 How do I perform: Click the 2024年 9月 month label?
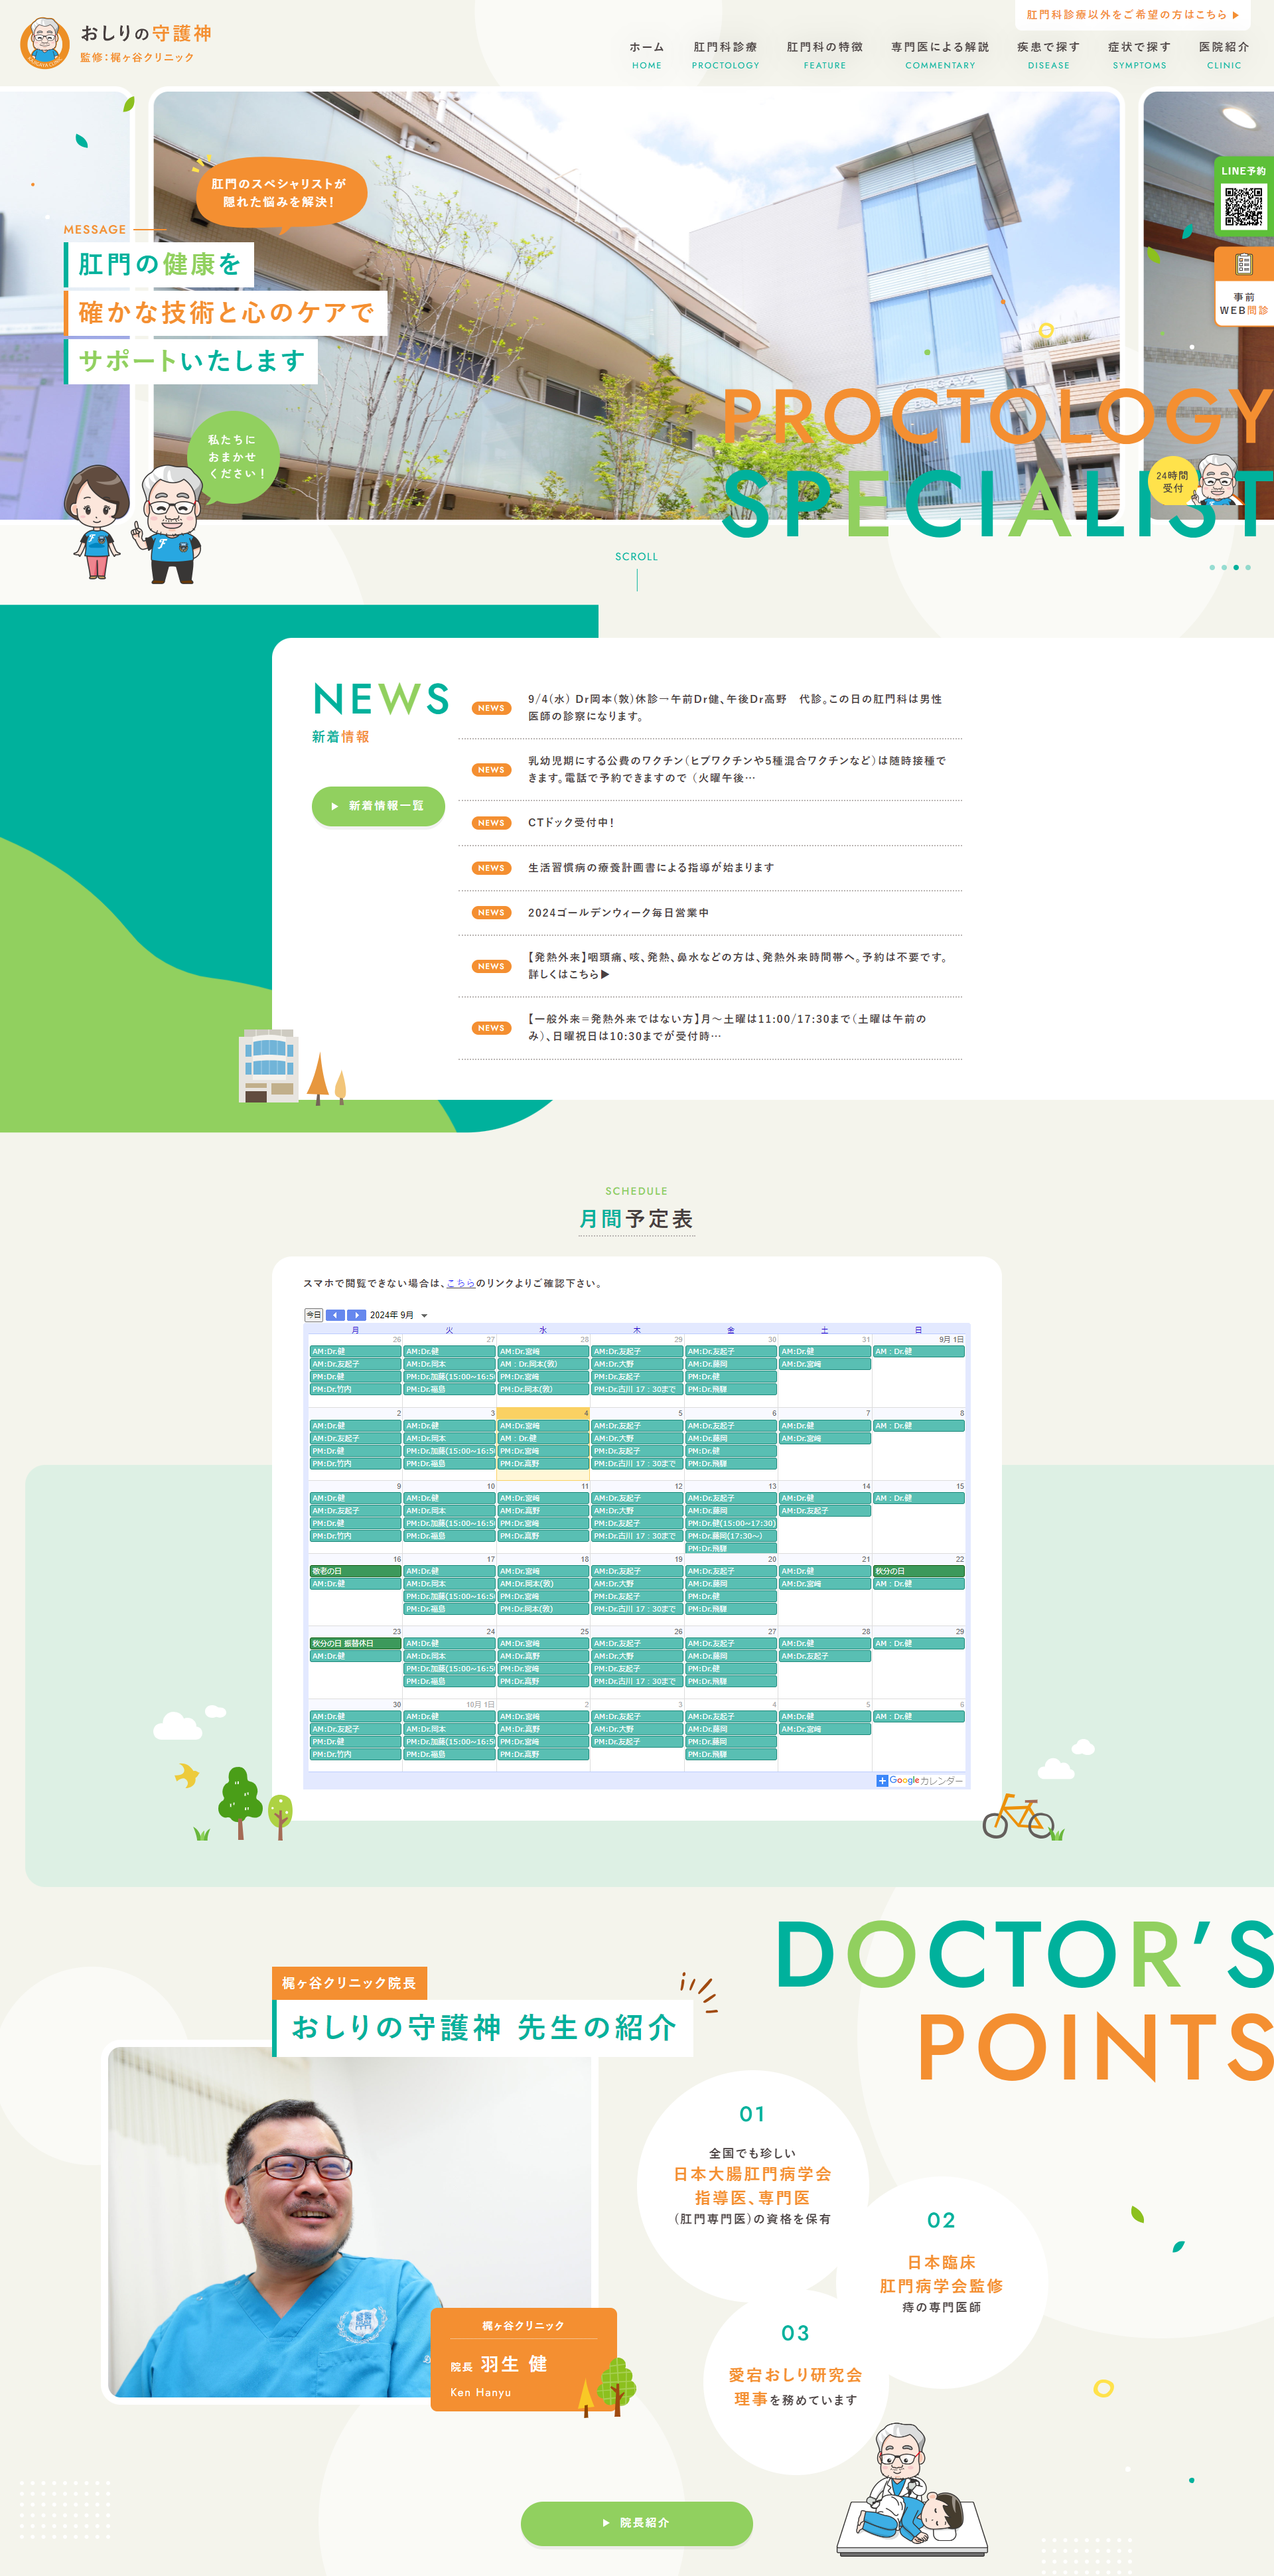coord(391,1316)
